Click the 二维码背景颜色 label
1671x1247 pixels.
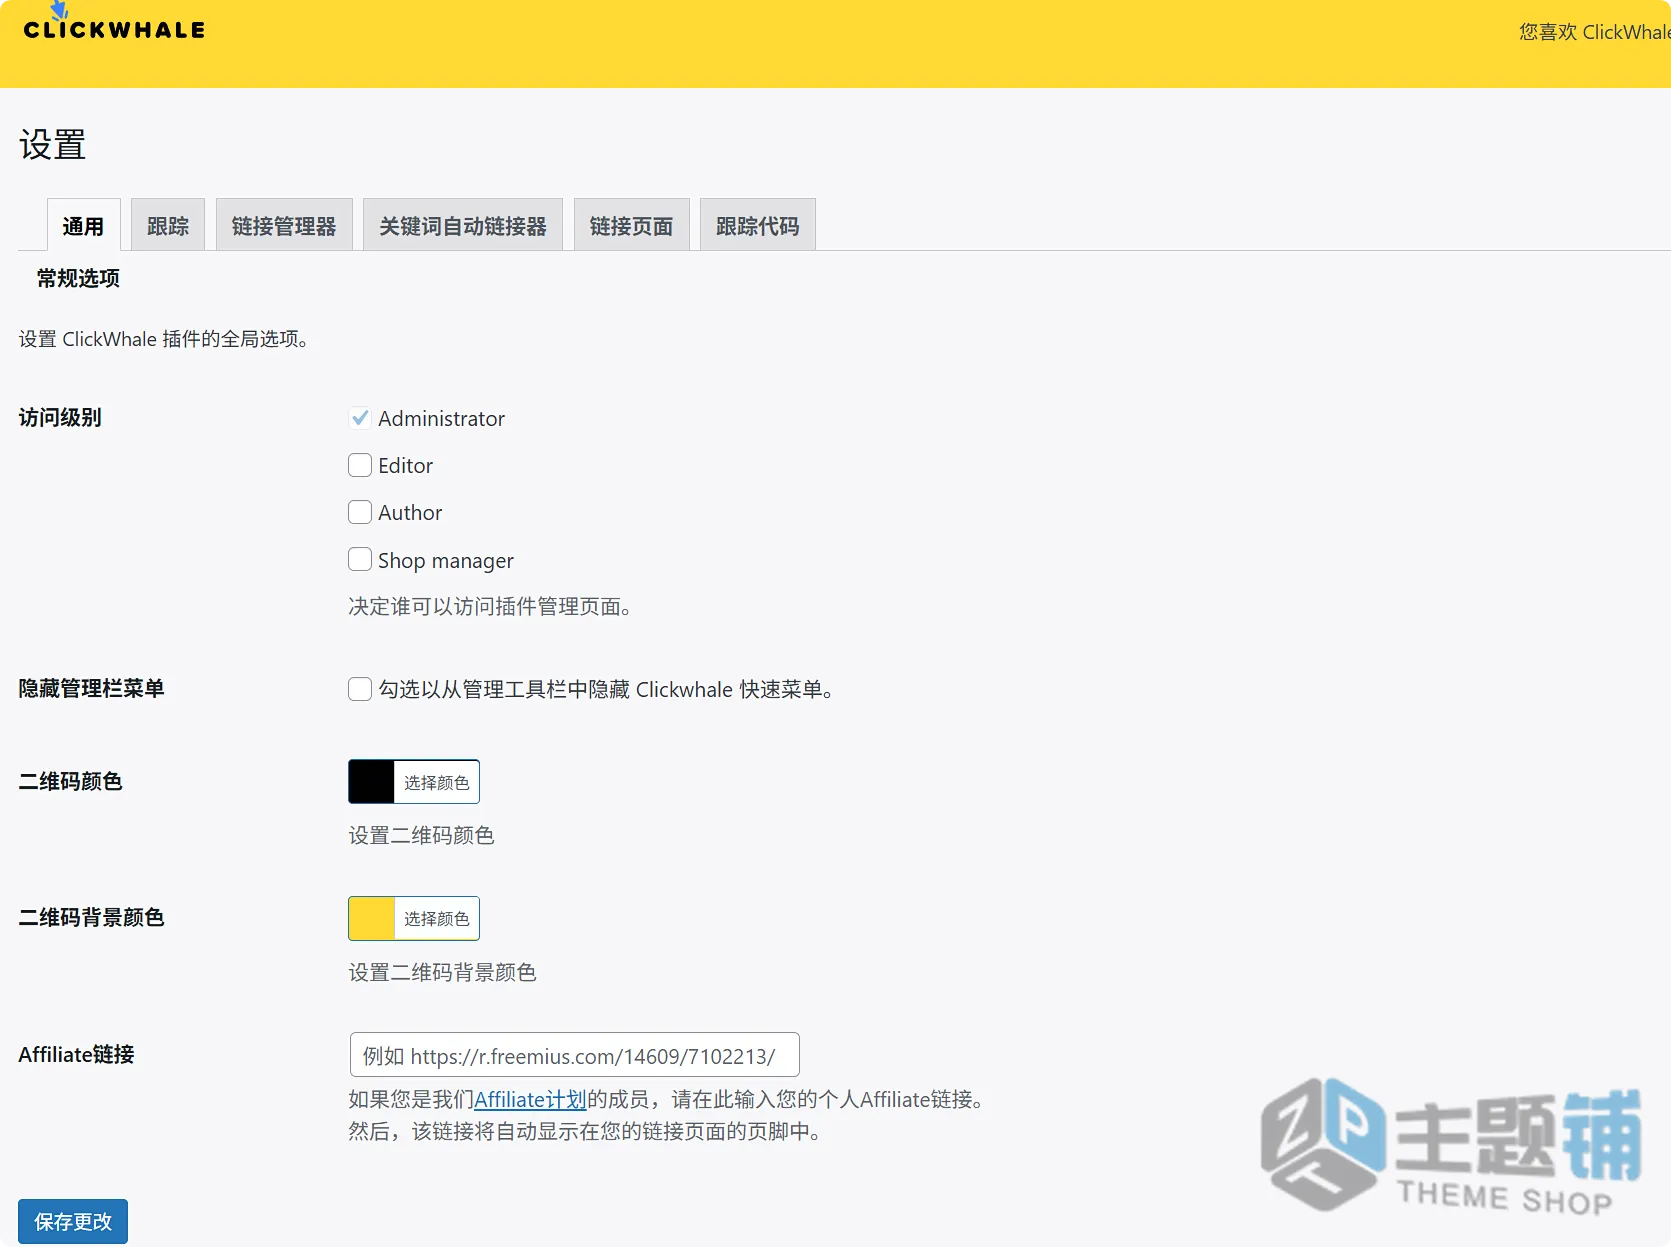click(x=91, y=917)
